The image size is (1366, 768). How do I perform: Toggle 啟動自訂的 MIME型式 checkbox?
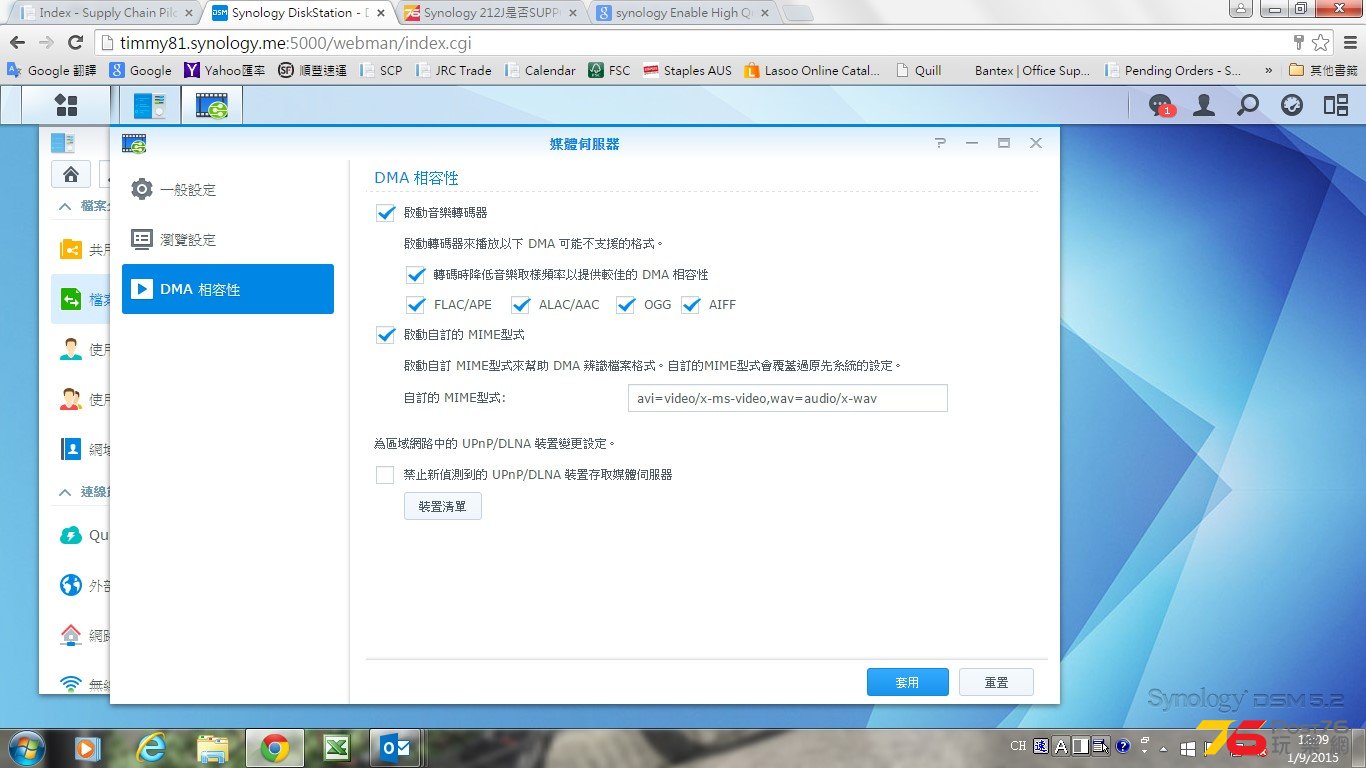[x=385, y=334]
